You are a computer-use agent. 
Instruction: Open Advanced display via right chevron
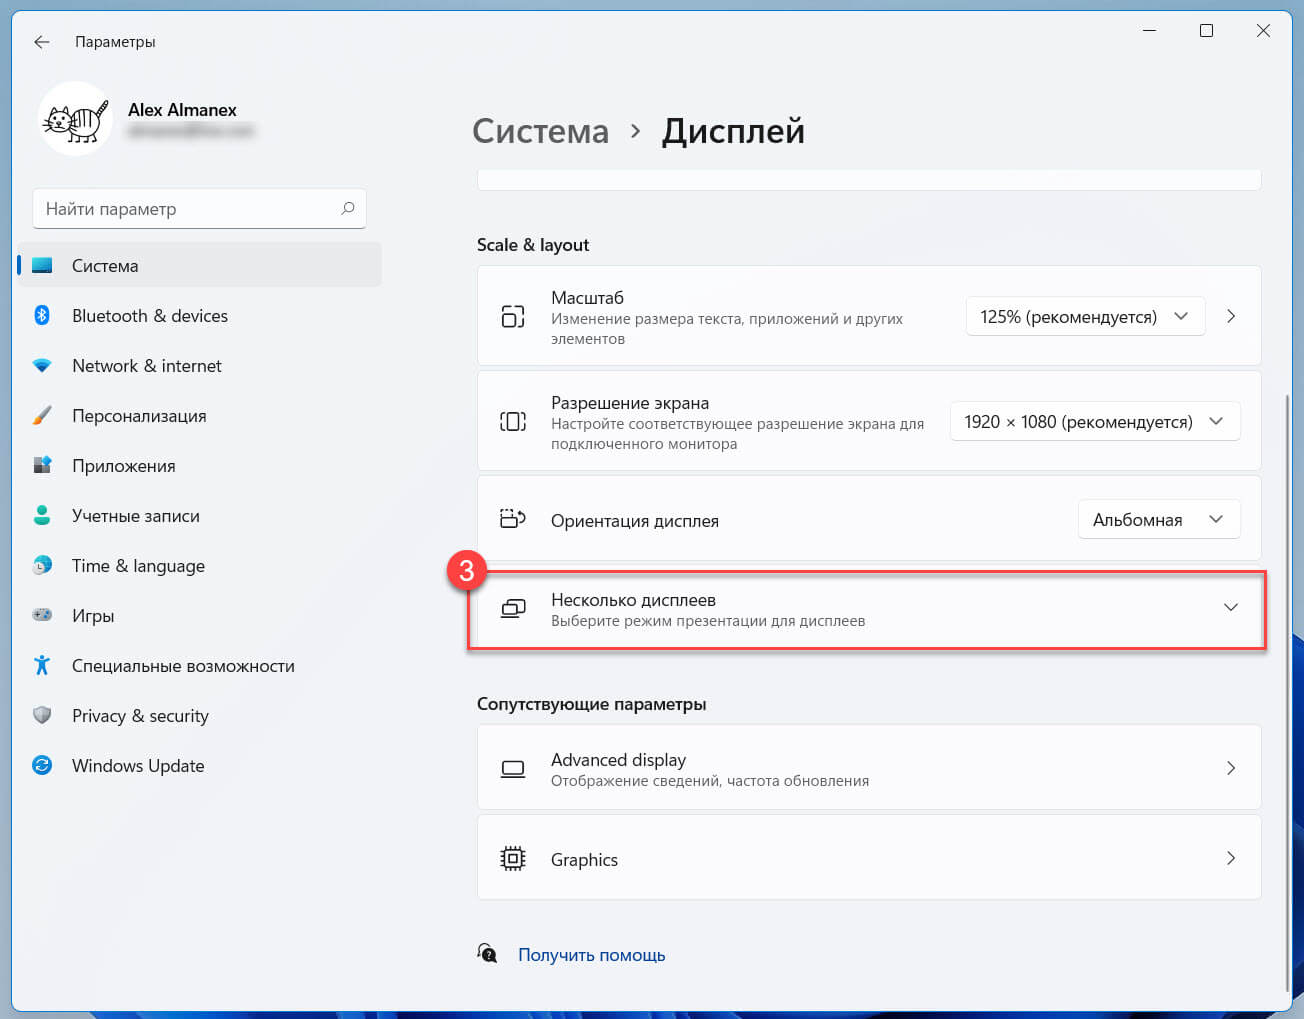coord(1231,769)
